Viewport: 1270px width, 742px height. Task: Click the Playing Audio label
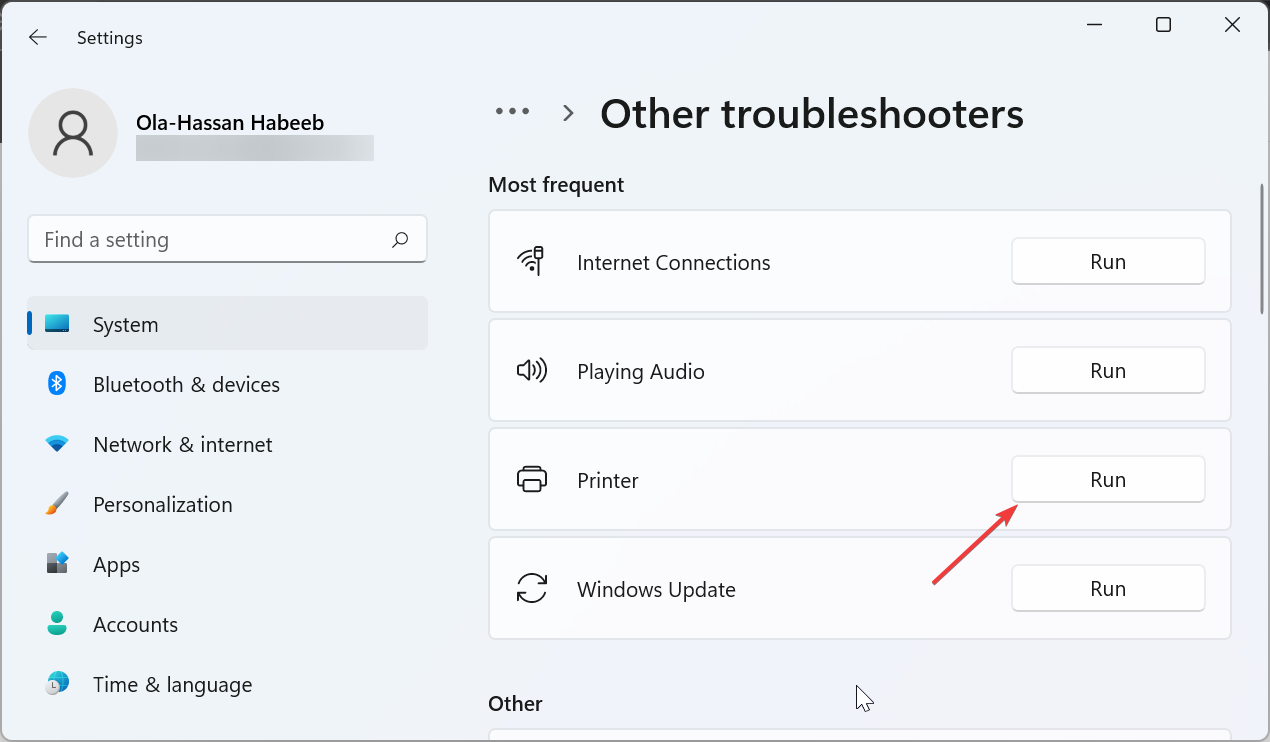click(641, 372)
